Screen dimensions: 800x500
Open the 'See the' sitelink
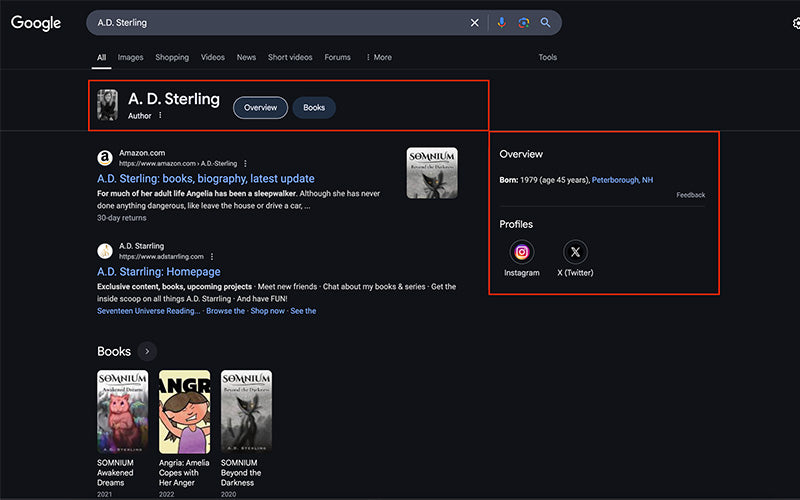click(x=303, y=311)
